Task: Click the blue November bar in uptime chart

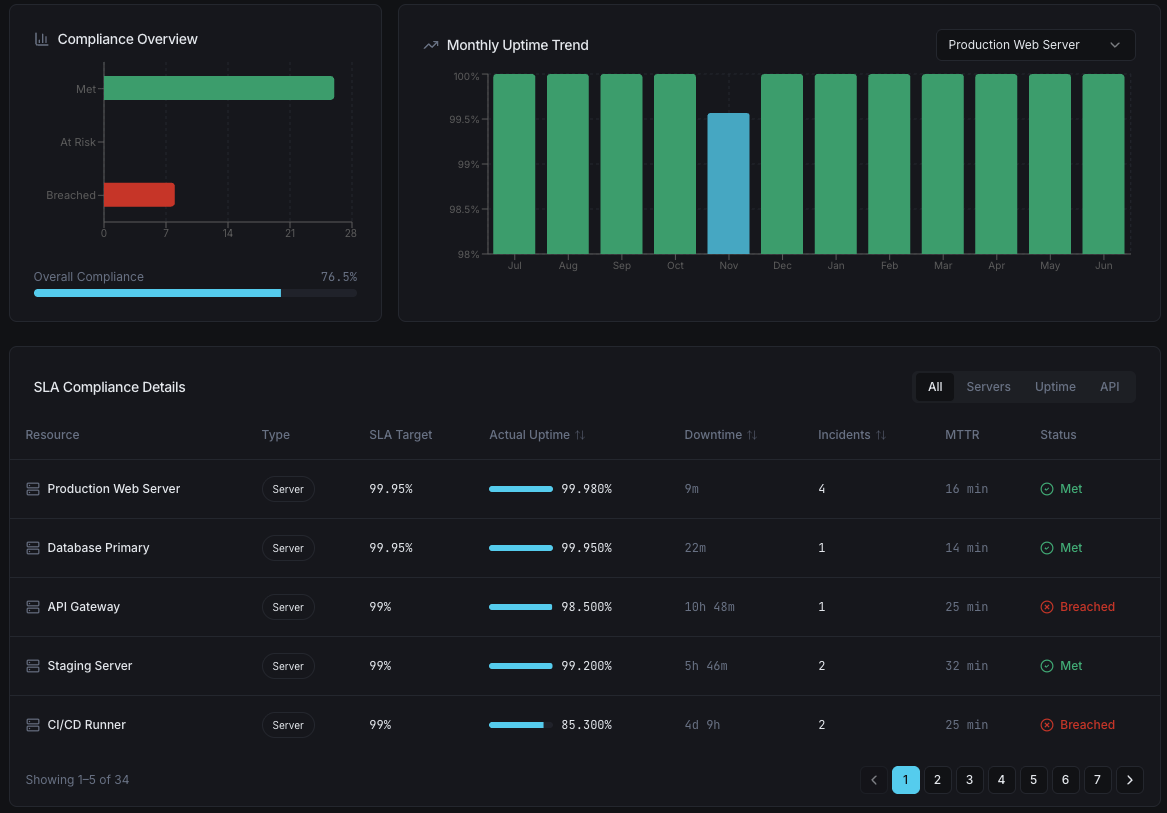Action: 728,183
